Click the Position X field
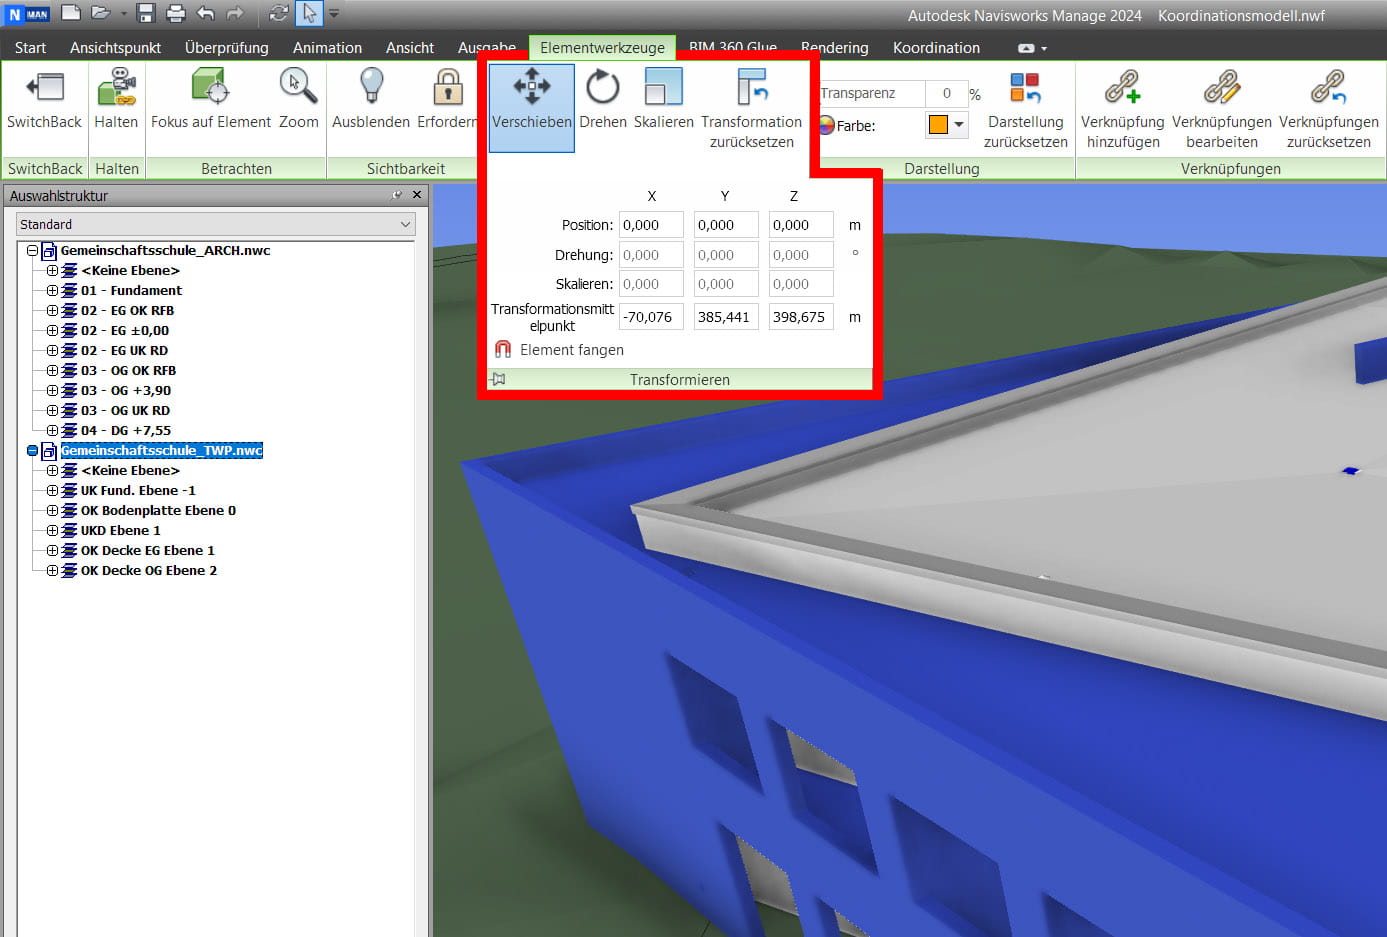 coord(651,225)
